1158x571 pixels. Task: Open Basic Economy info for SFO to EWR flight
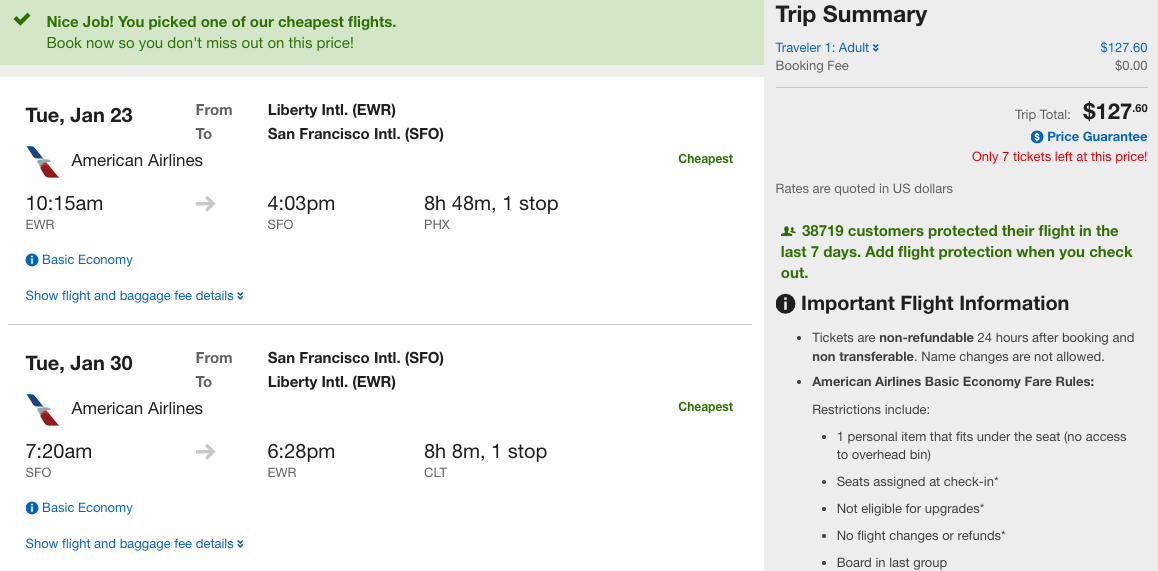pos(87,508)
